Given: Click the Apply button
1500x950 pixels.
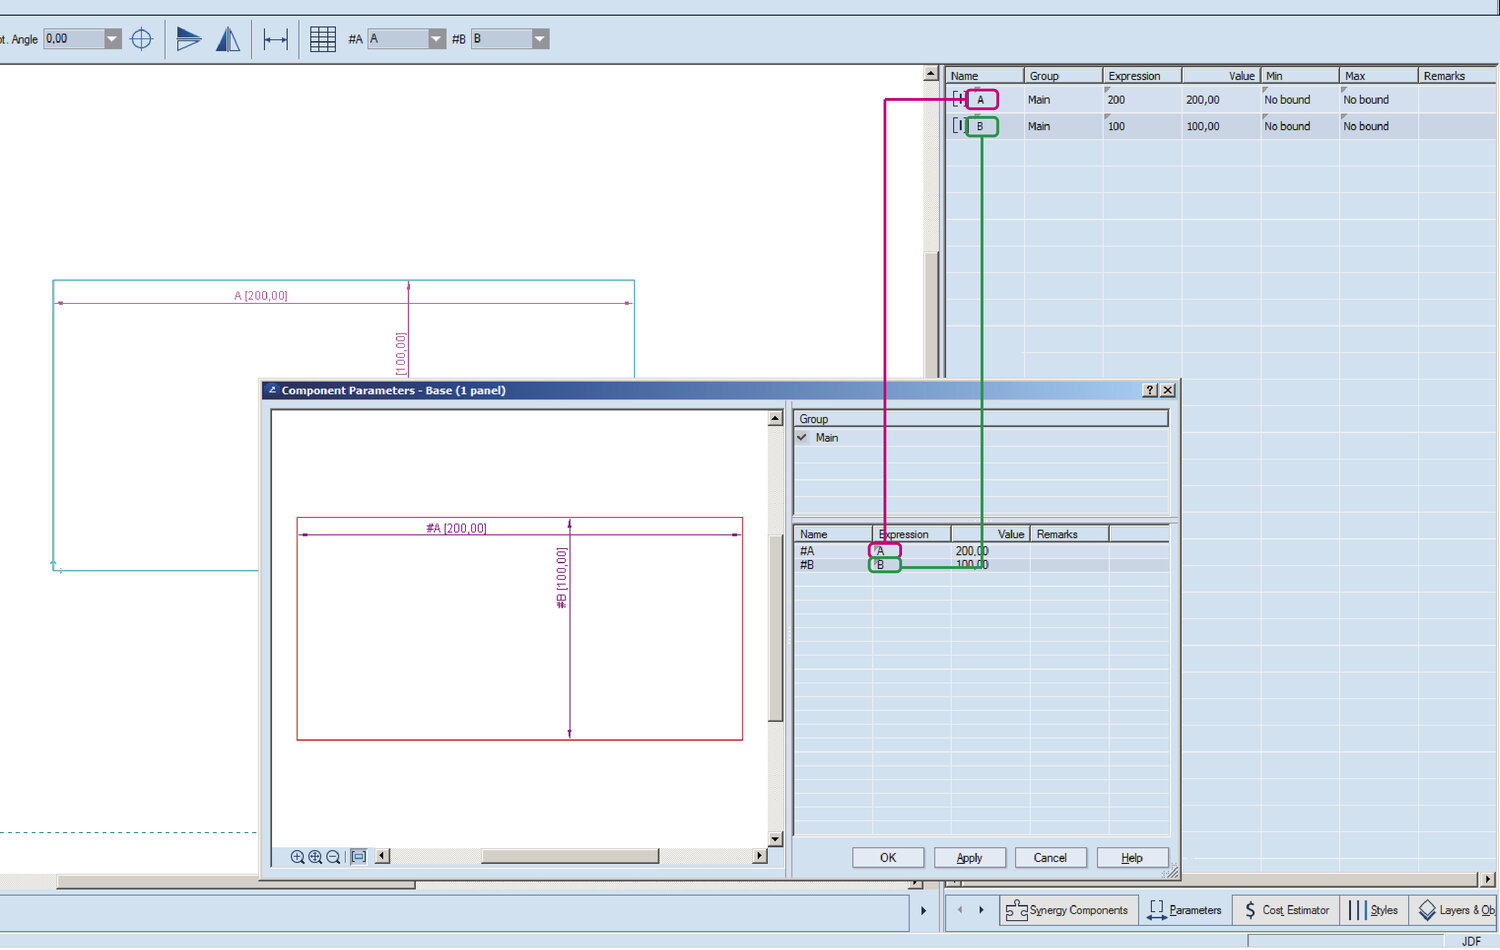Looking at the screenshot, I should tap(969, 858).
